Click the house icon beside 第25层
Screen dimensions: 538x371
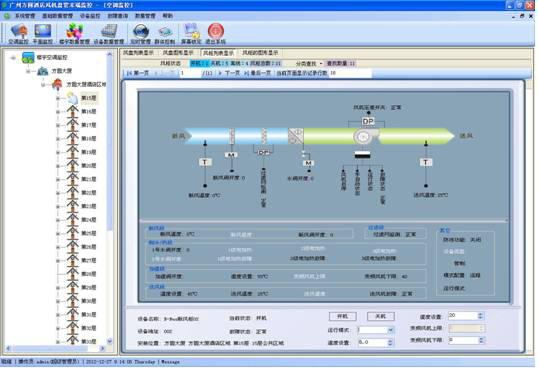[72, 233]
